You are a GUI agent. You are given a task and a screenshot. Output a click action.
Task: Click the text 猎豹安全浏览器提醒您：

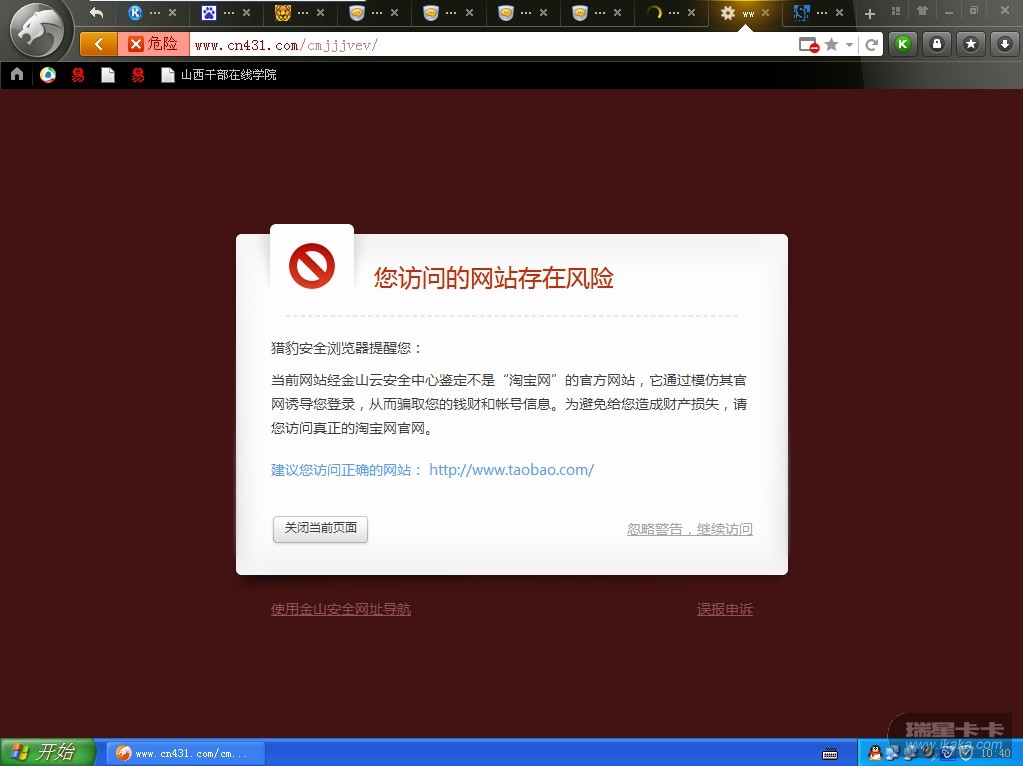coord(346,348)
